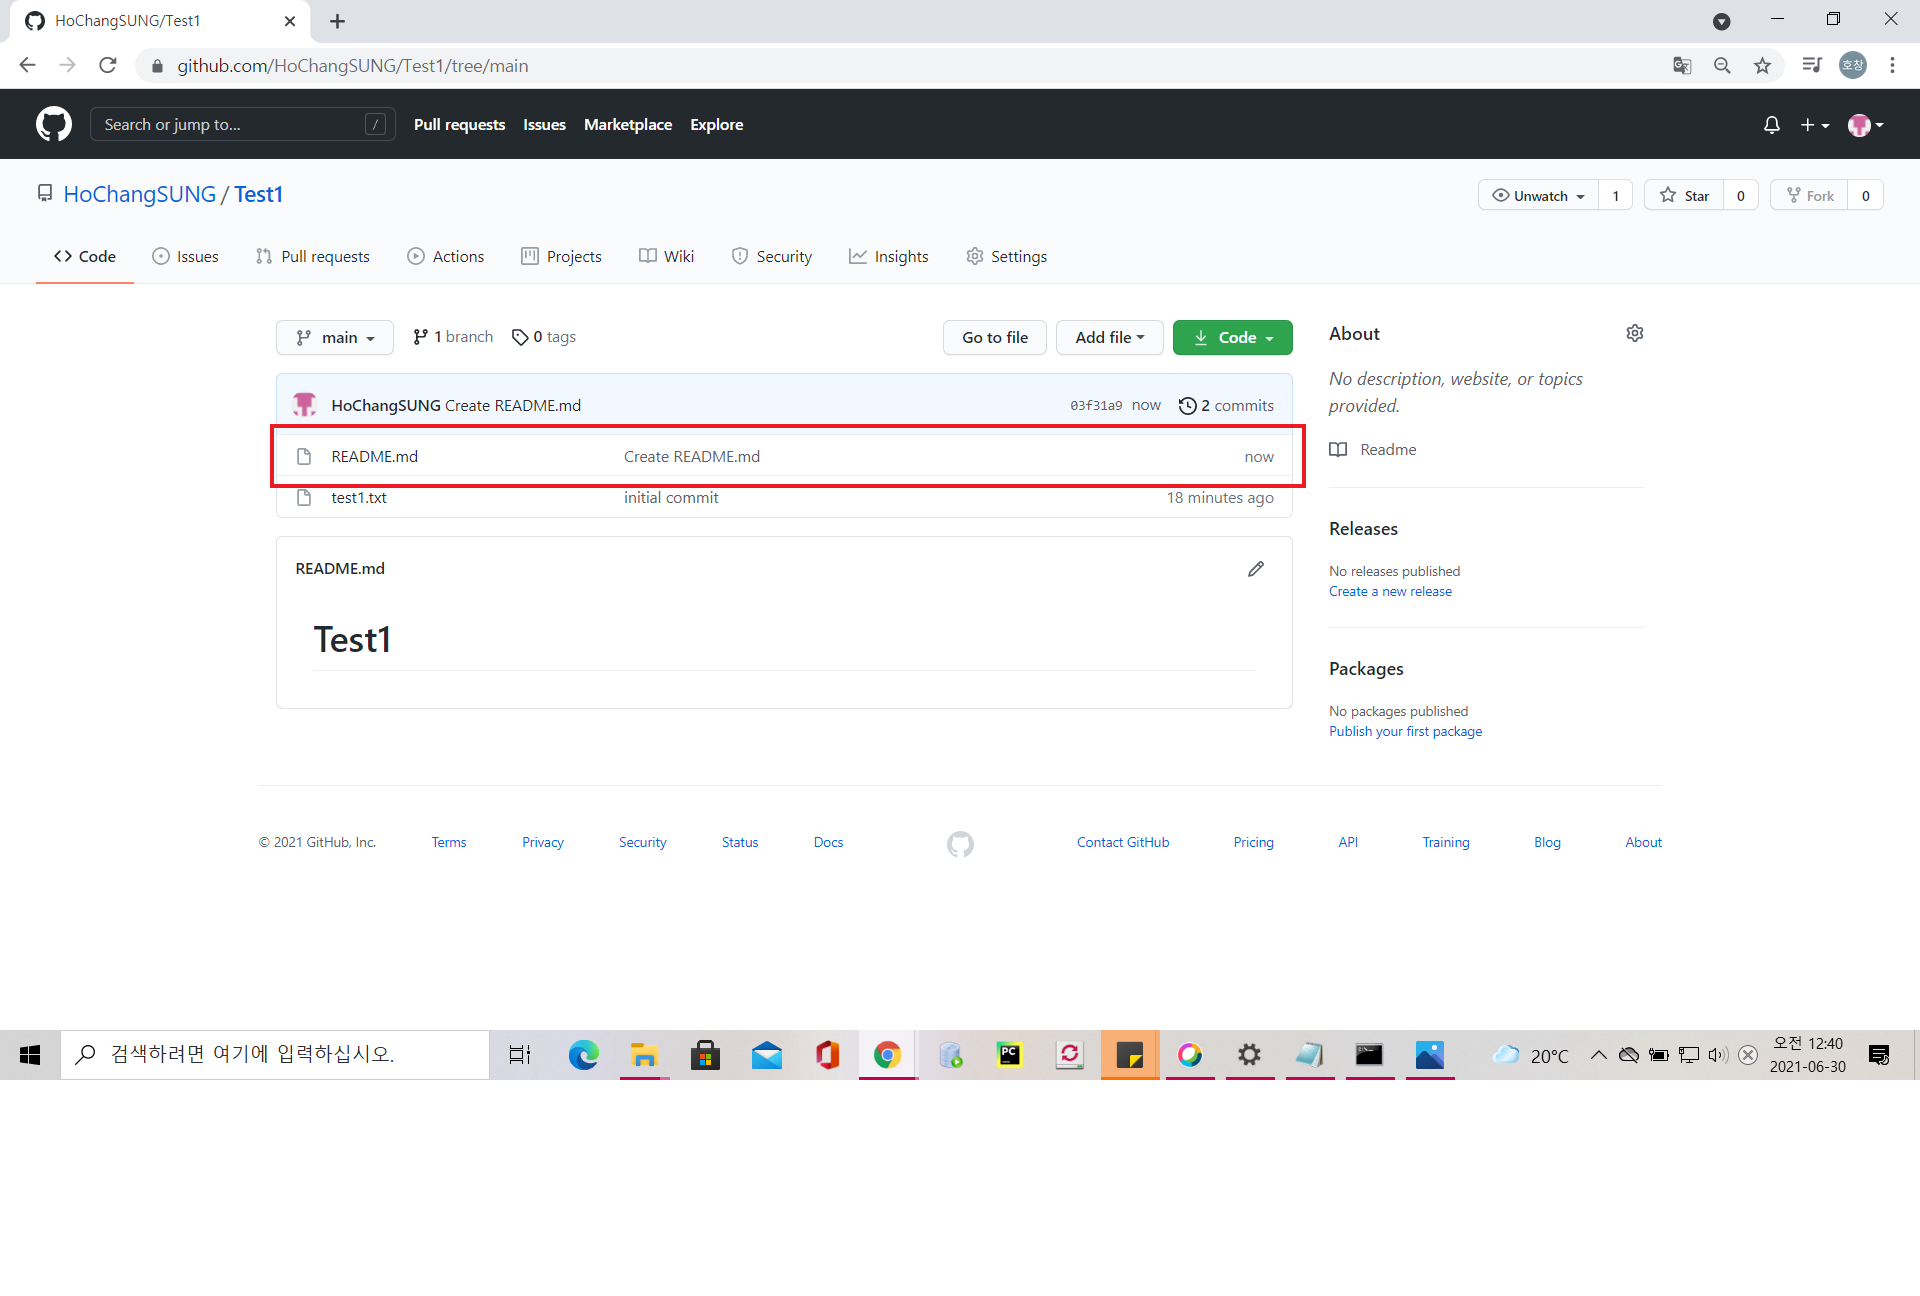Follow the Create a new release link
This screenshot has width=1920, height=1296.
click(1390, 592)
